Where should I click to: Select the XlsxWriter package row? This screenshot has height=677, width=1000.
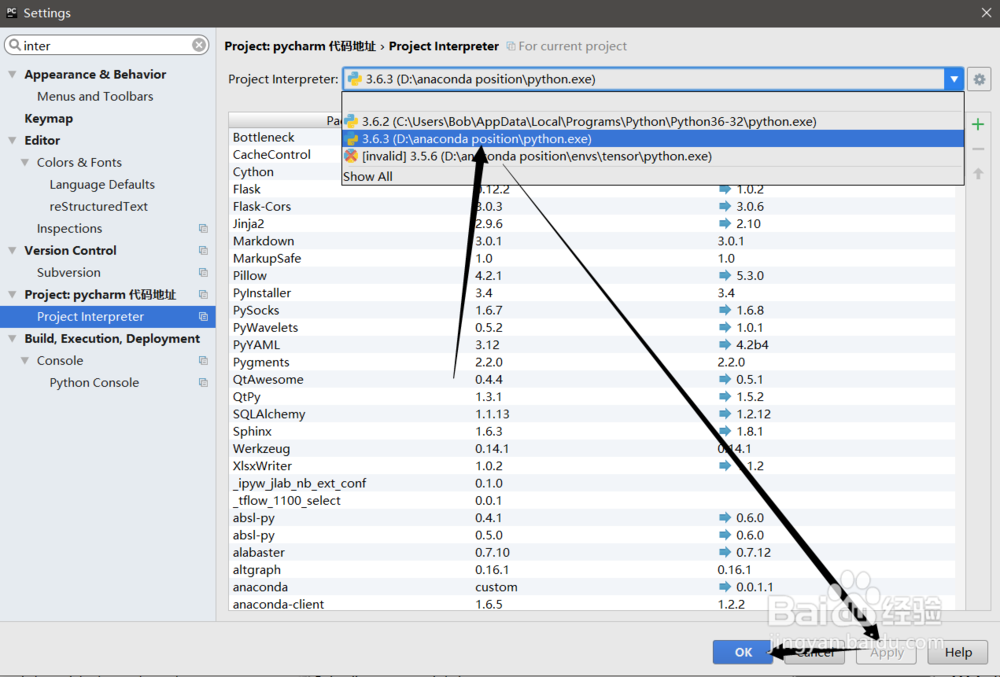point(592,465)
